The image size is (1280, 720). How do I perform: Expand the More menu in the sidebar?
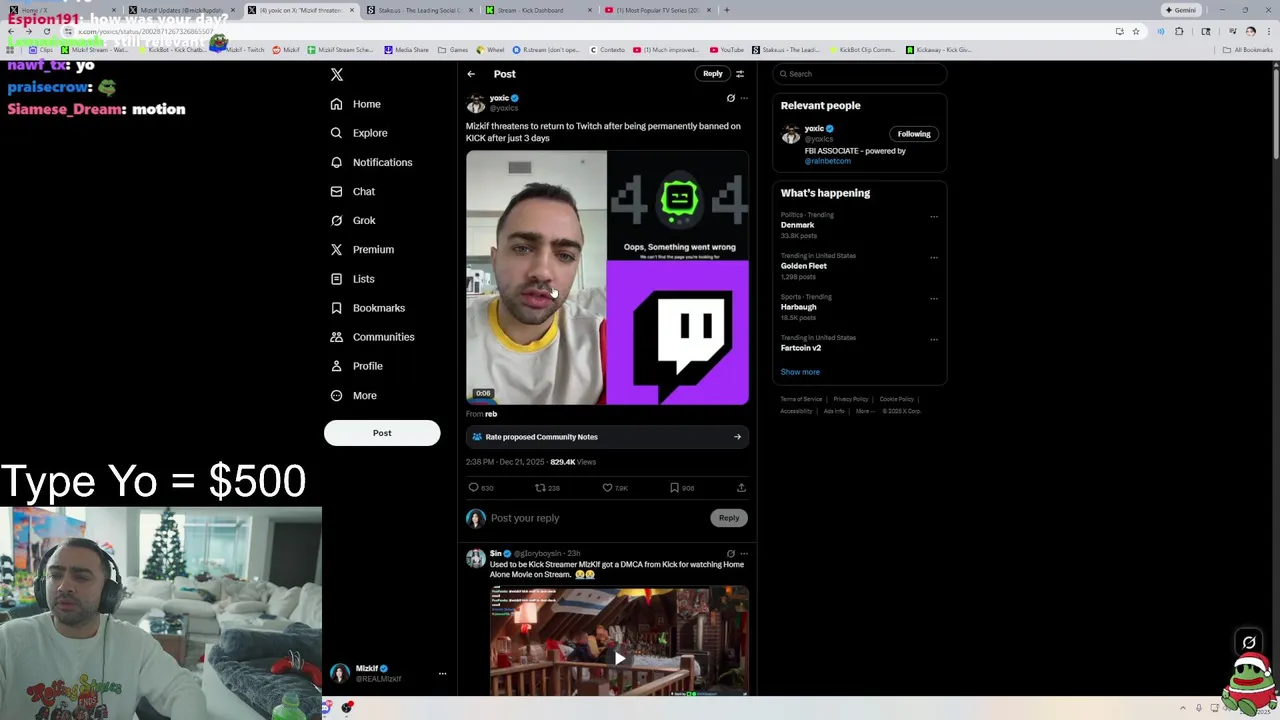click(x=353, y=395)
